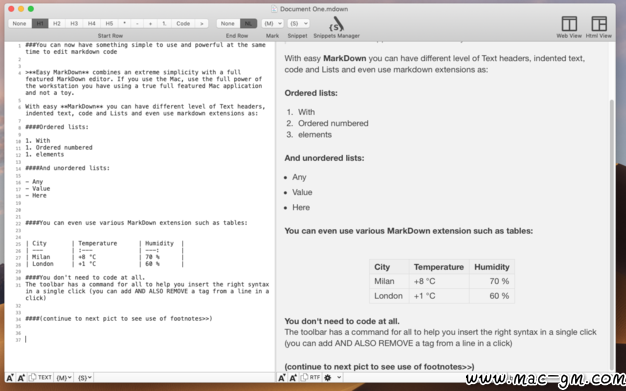Apply Code formatting start row

[x=183, y=24]
